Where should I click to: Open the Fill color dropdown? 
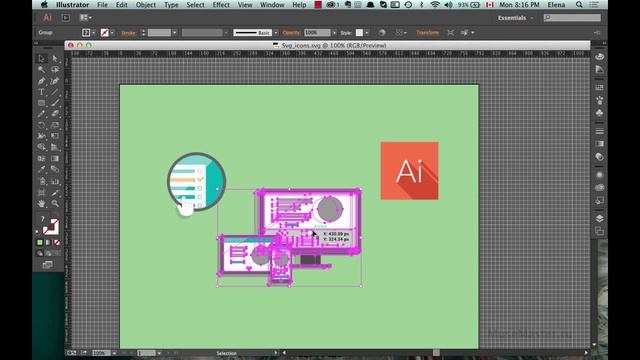pyautogui.click(x=94, y=33)
